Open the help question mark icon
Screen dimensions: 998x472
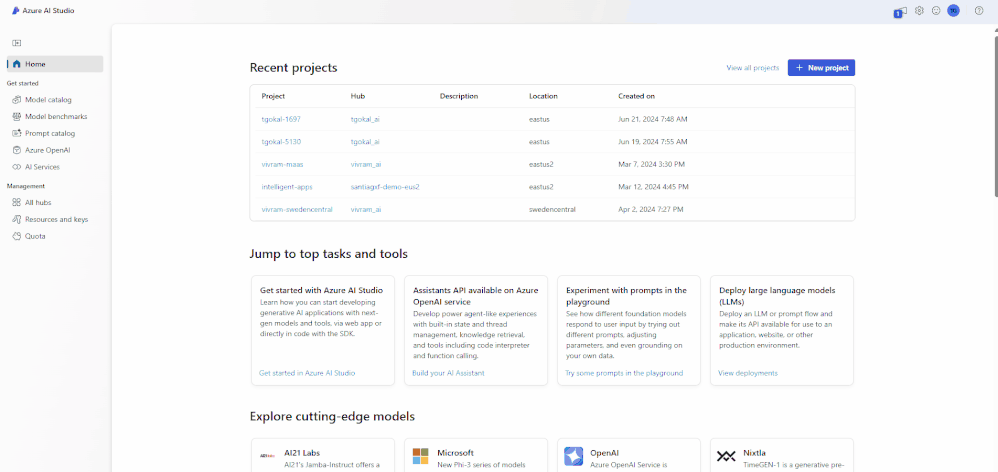coord(979,11)
